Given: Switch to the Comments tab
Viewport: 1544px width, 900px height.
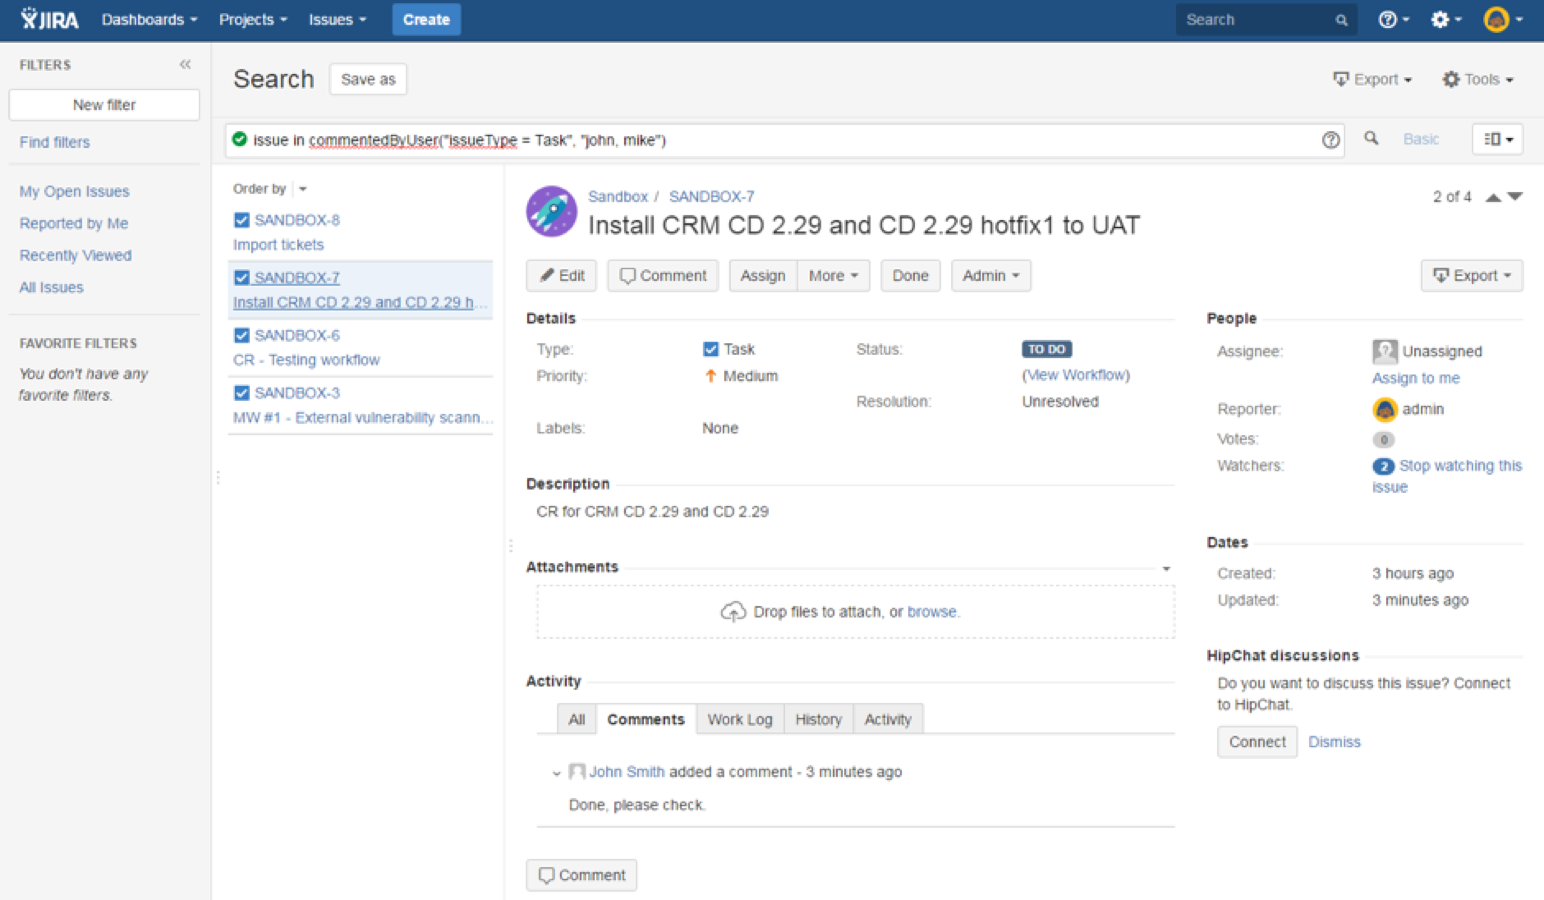Looking at the screenshot, I should [x=646, y=719].
